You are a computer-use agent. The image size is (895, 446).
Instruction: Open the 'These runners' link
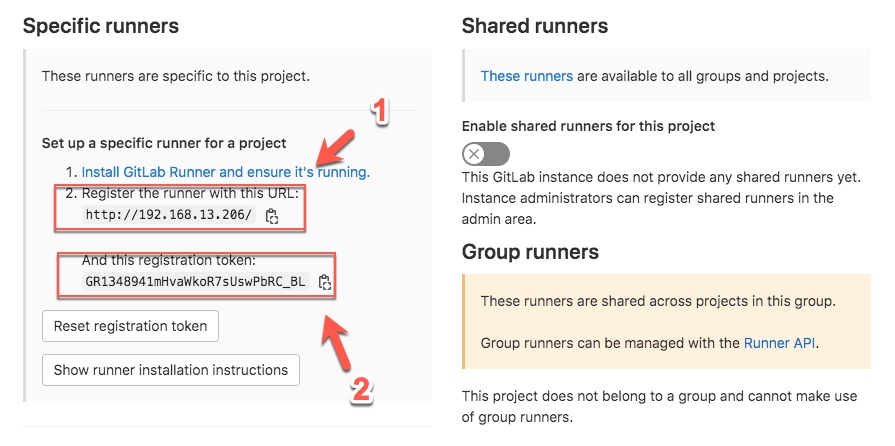(x=527, y=76)
